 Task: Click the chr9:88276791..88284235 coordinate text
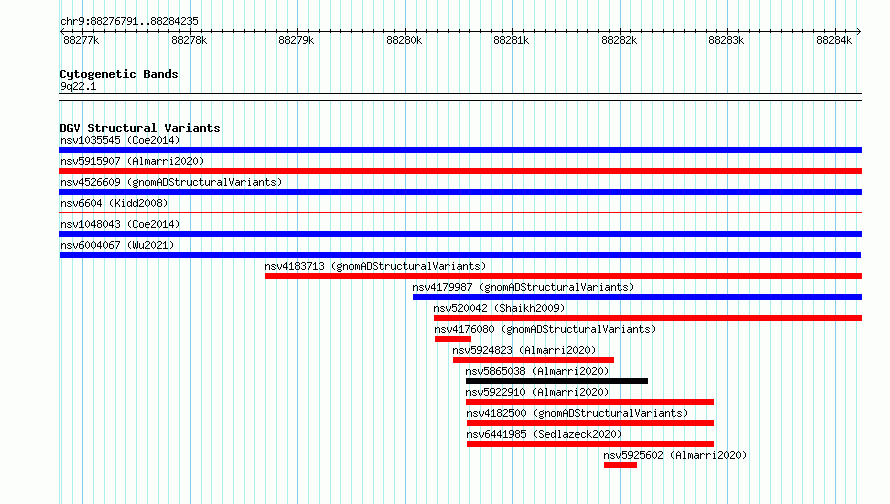click(x=129, y=21)
